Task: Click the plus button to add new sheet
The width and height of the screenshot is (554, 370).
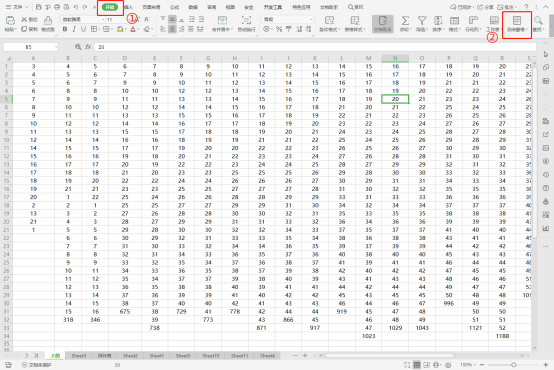Action: [x=305, y=356]
